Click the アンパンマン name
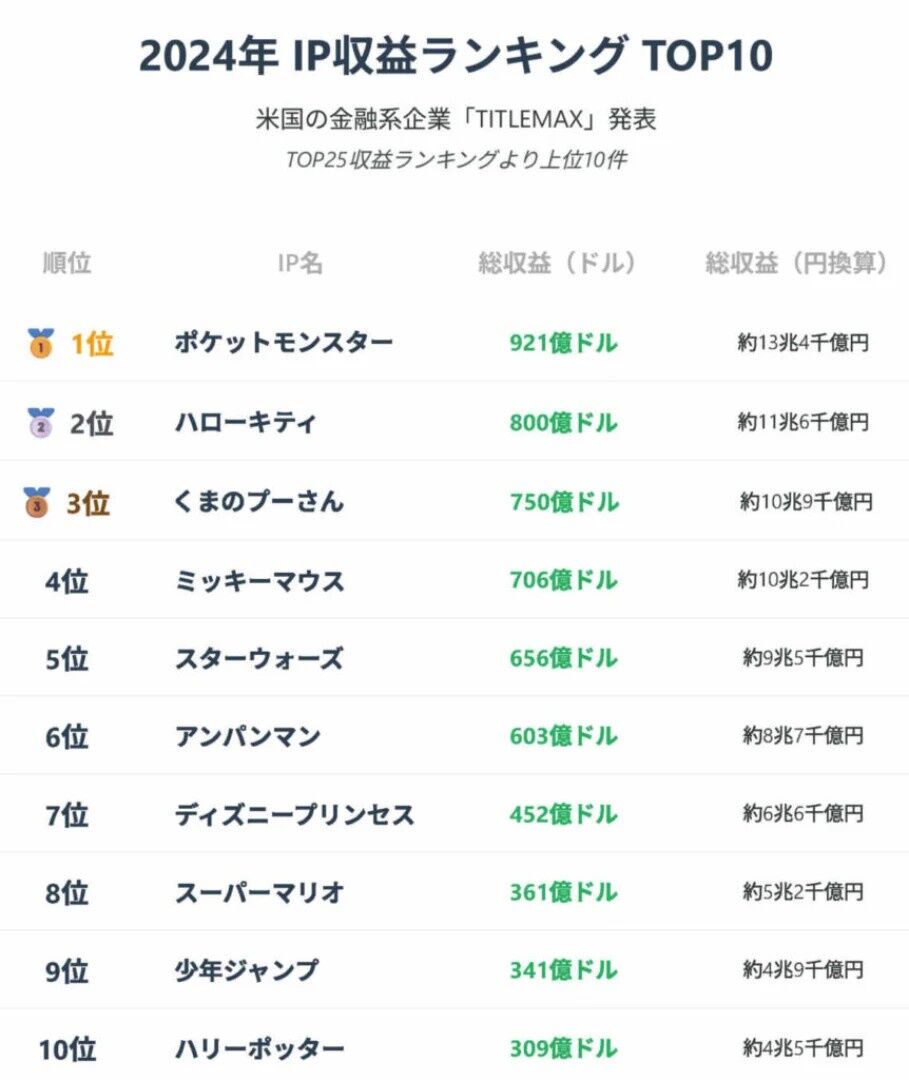Viewport: 909px width, 1080px height. click(247, 737)
